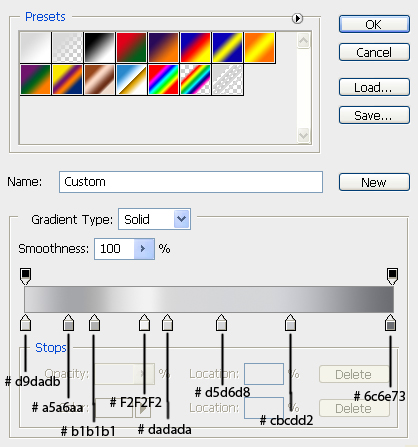Select the Blue, Red, Yellow gradient preset

click(x=195, y=47)
